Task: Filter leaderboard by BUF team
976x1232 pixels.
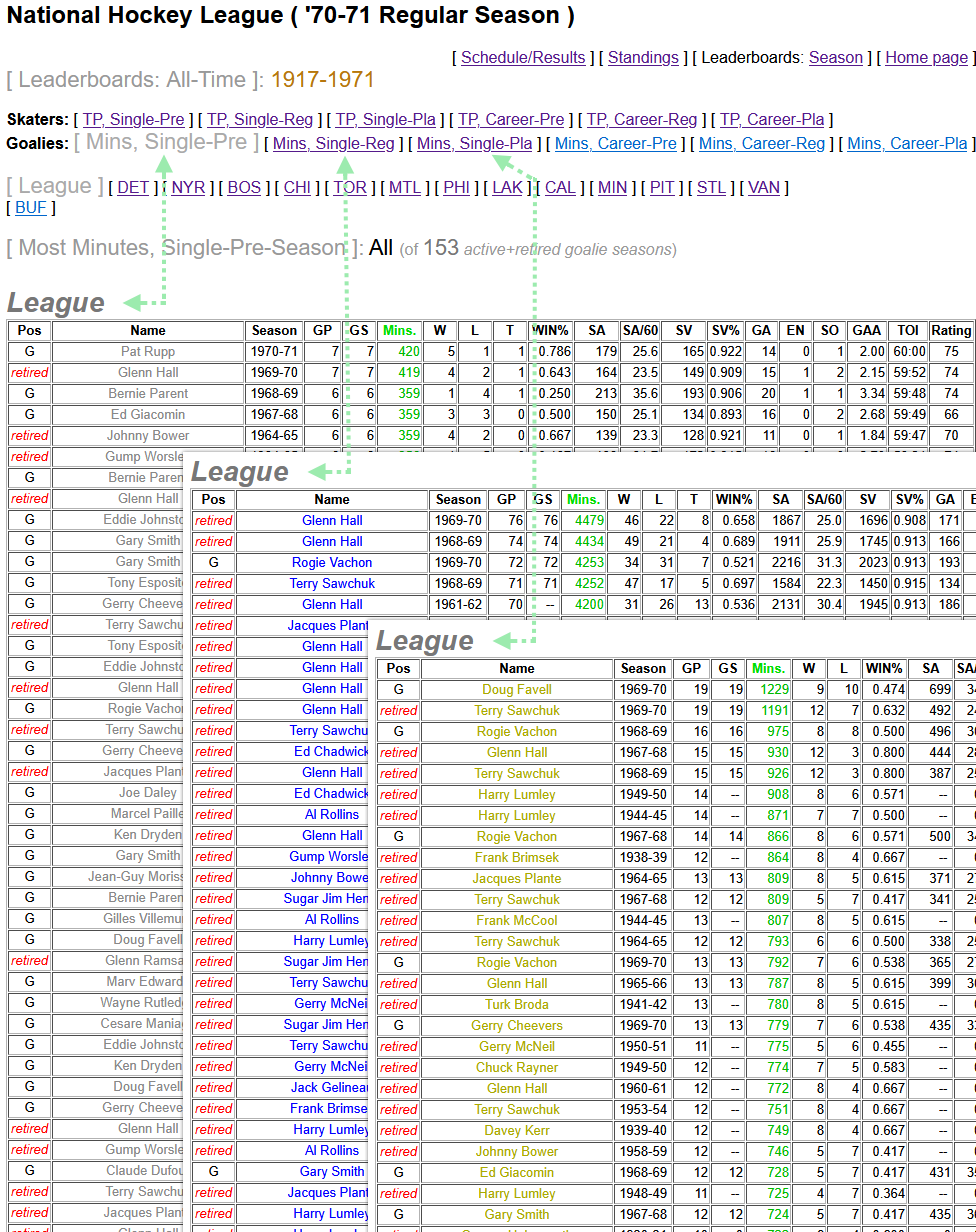Action: coord(31,208)
